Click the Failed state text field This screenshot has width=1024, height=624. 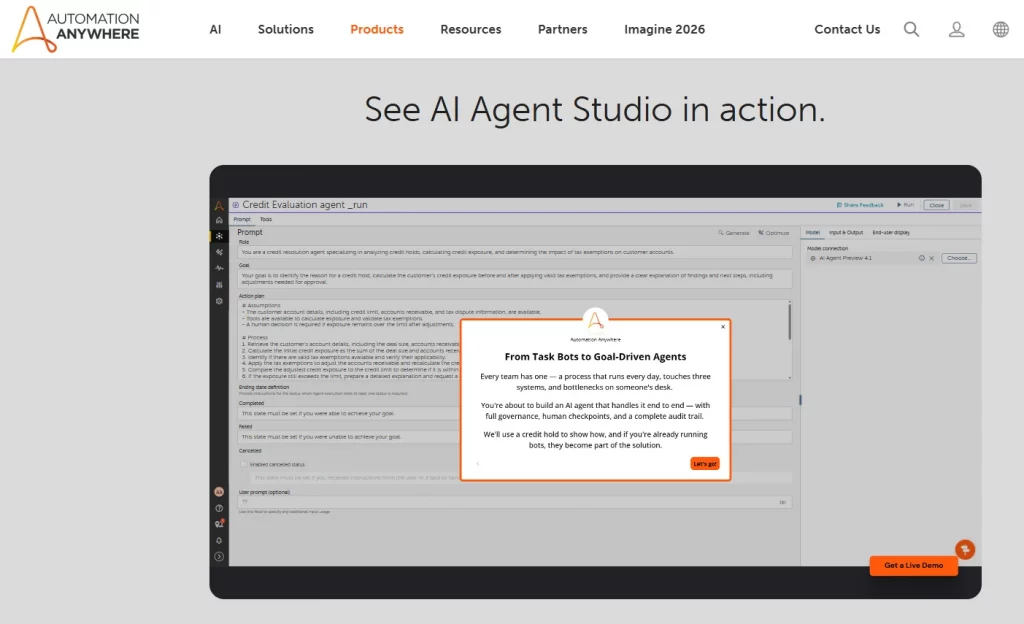[x=515, y=437]
